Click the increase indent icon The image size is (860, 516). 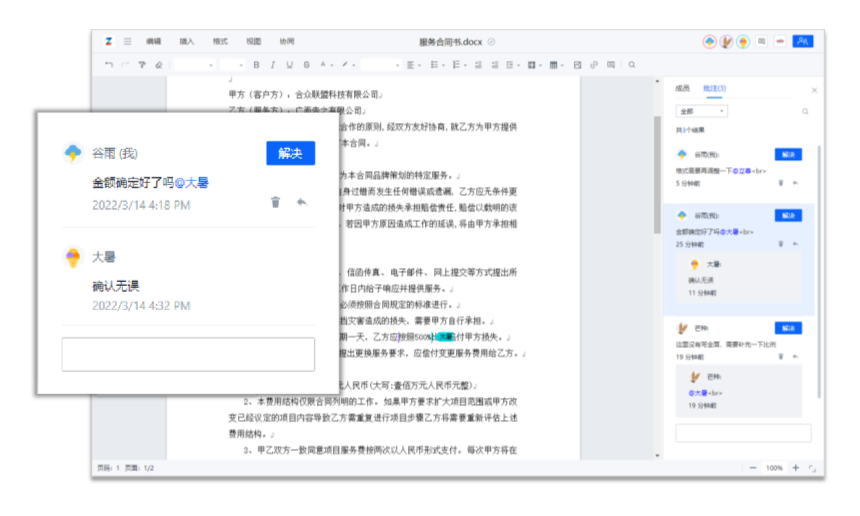pyautogui.click(x=495, y=65)
